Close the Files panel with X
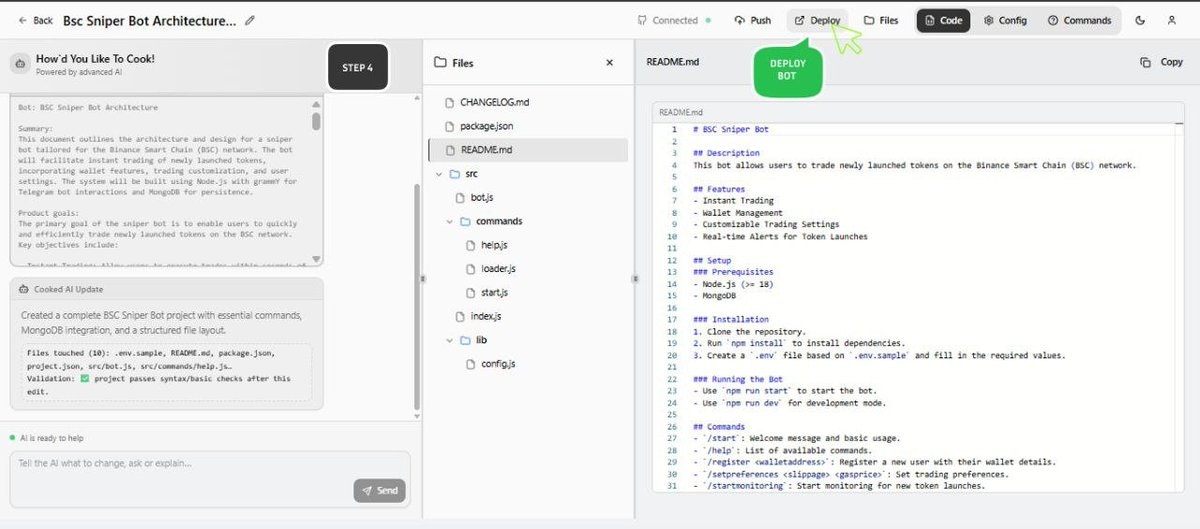1200x529 pixels. pyautogui.click(x=610, y=62)
